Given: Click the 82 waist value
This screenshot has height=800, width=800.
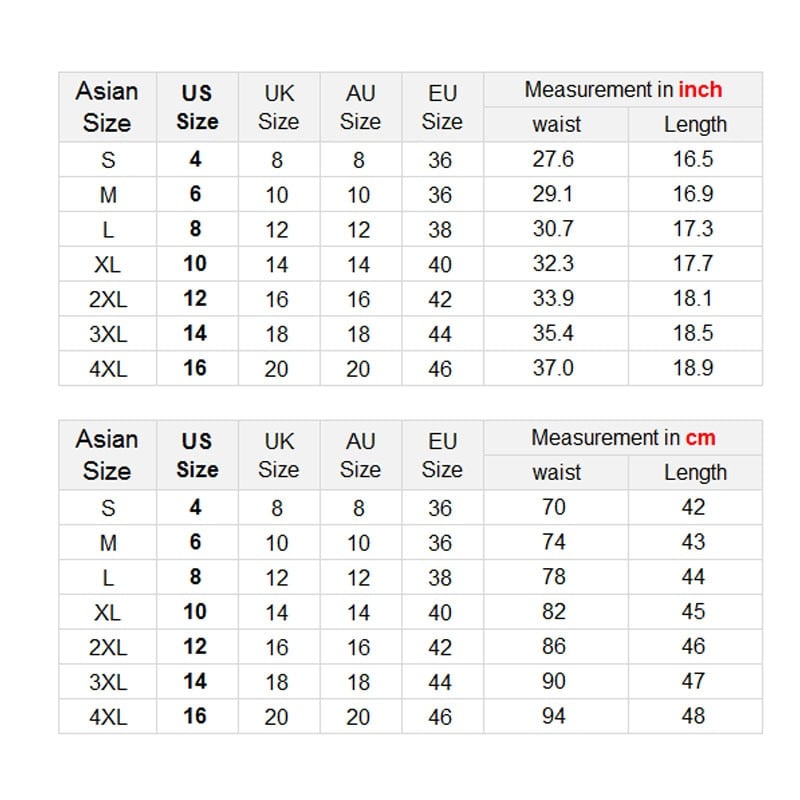Looking at the screenshot, I should tap(554, 612).
